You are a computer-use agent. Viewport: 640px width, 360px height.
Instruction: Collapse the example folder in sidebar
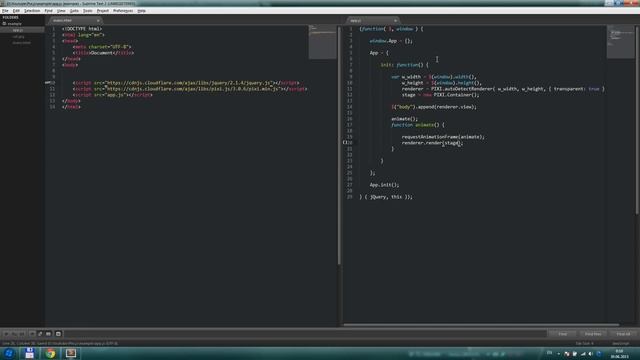[4, 24]
